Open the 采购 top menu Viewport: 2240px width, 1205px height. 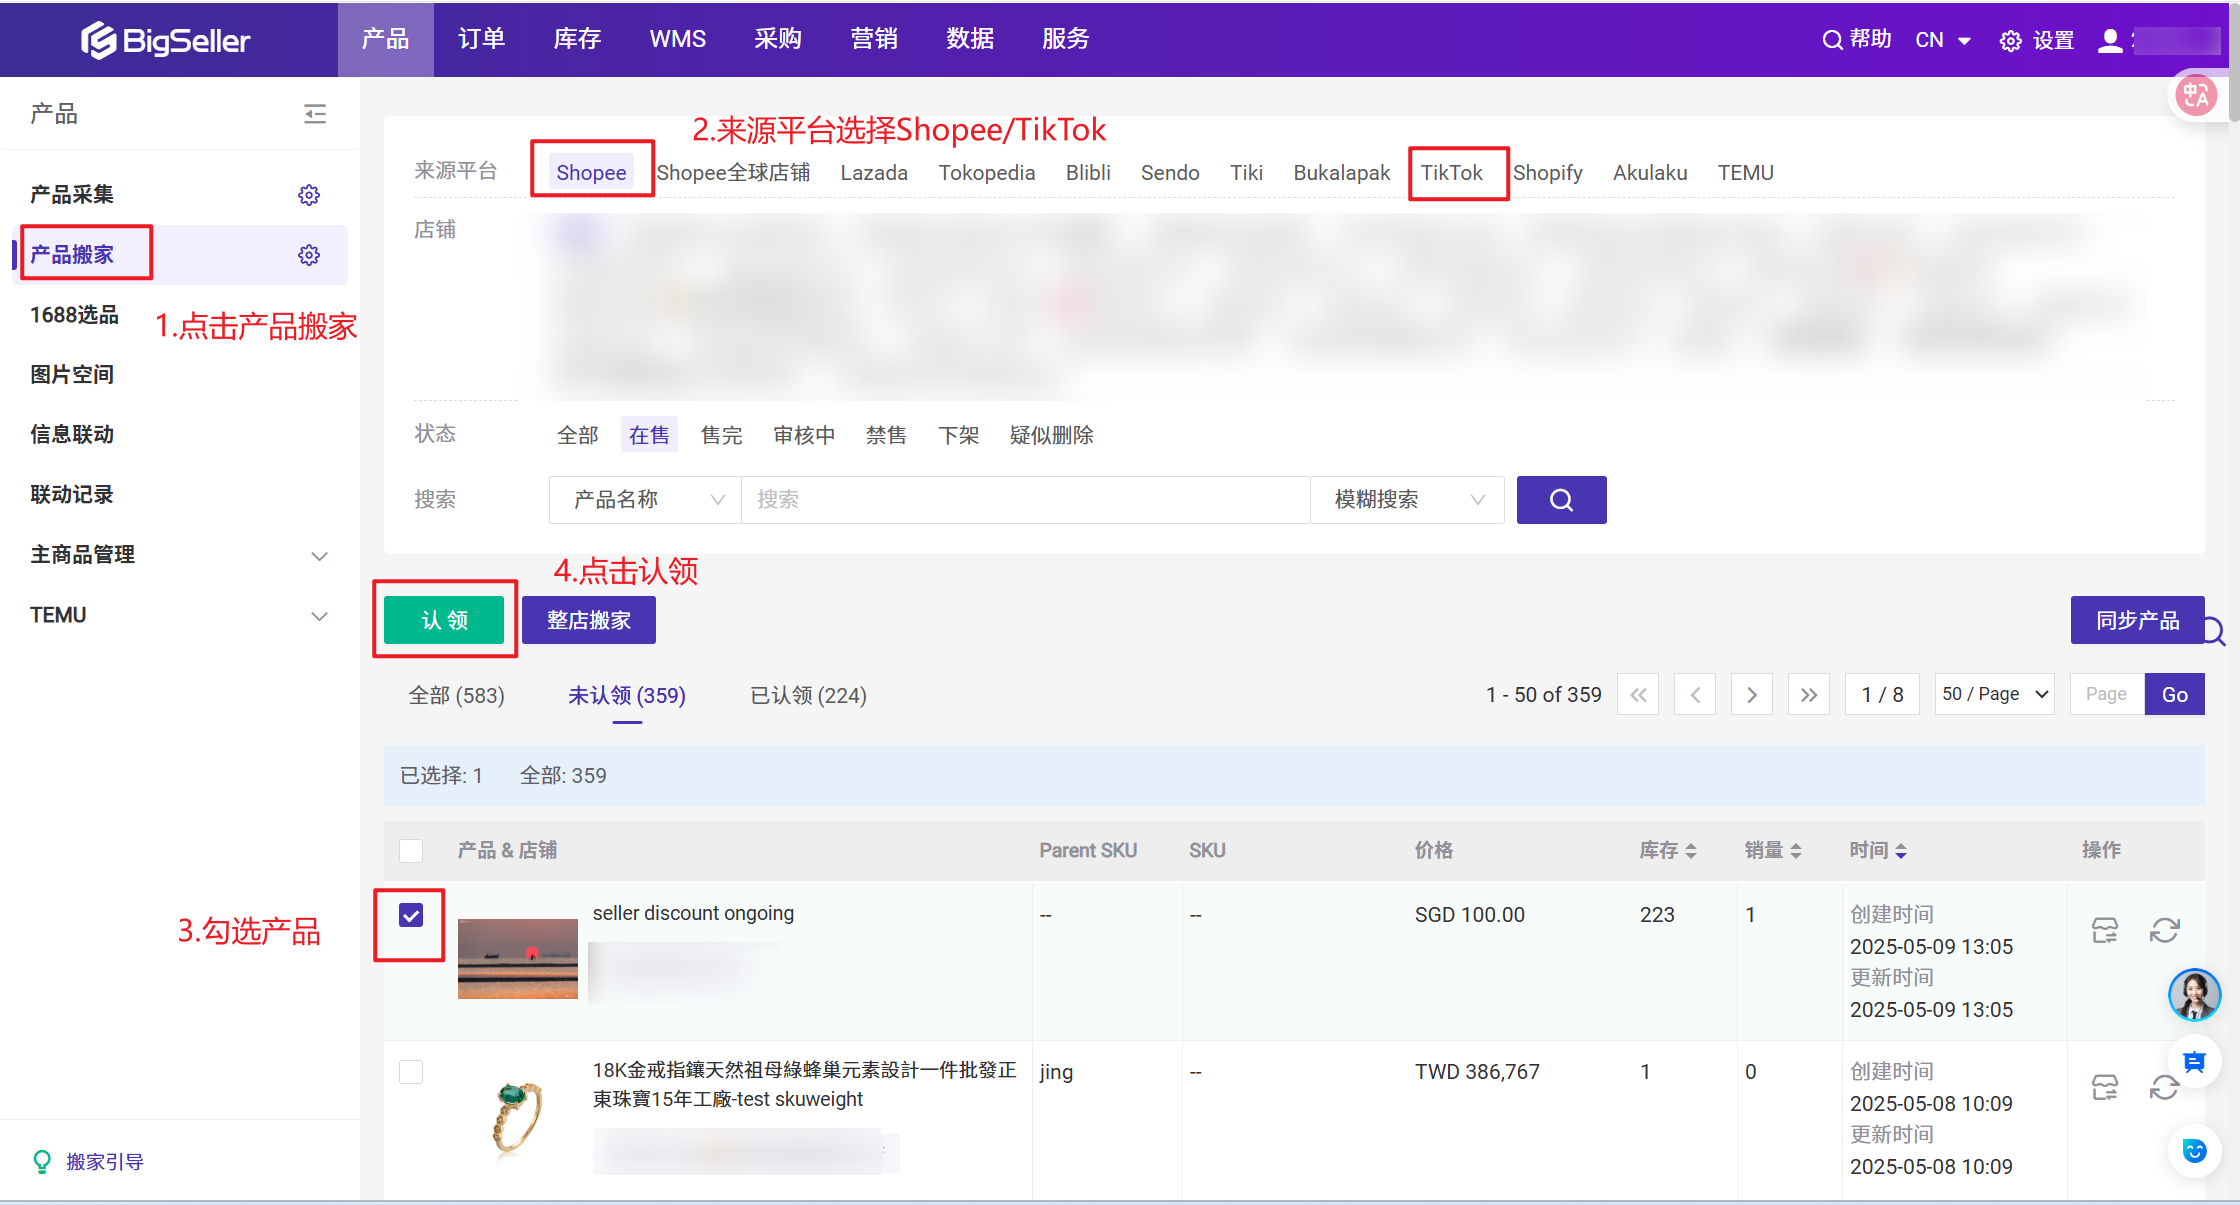click(778, 39)
